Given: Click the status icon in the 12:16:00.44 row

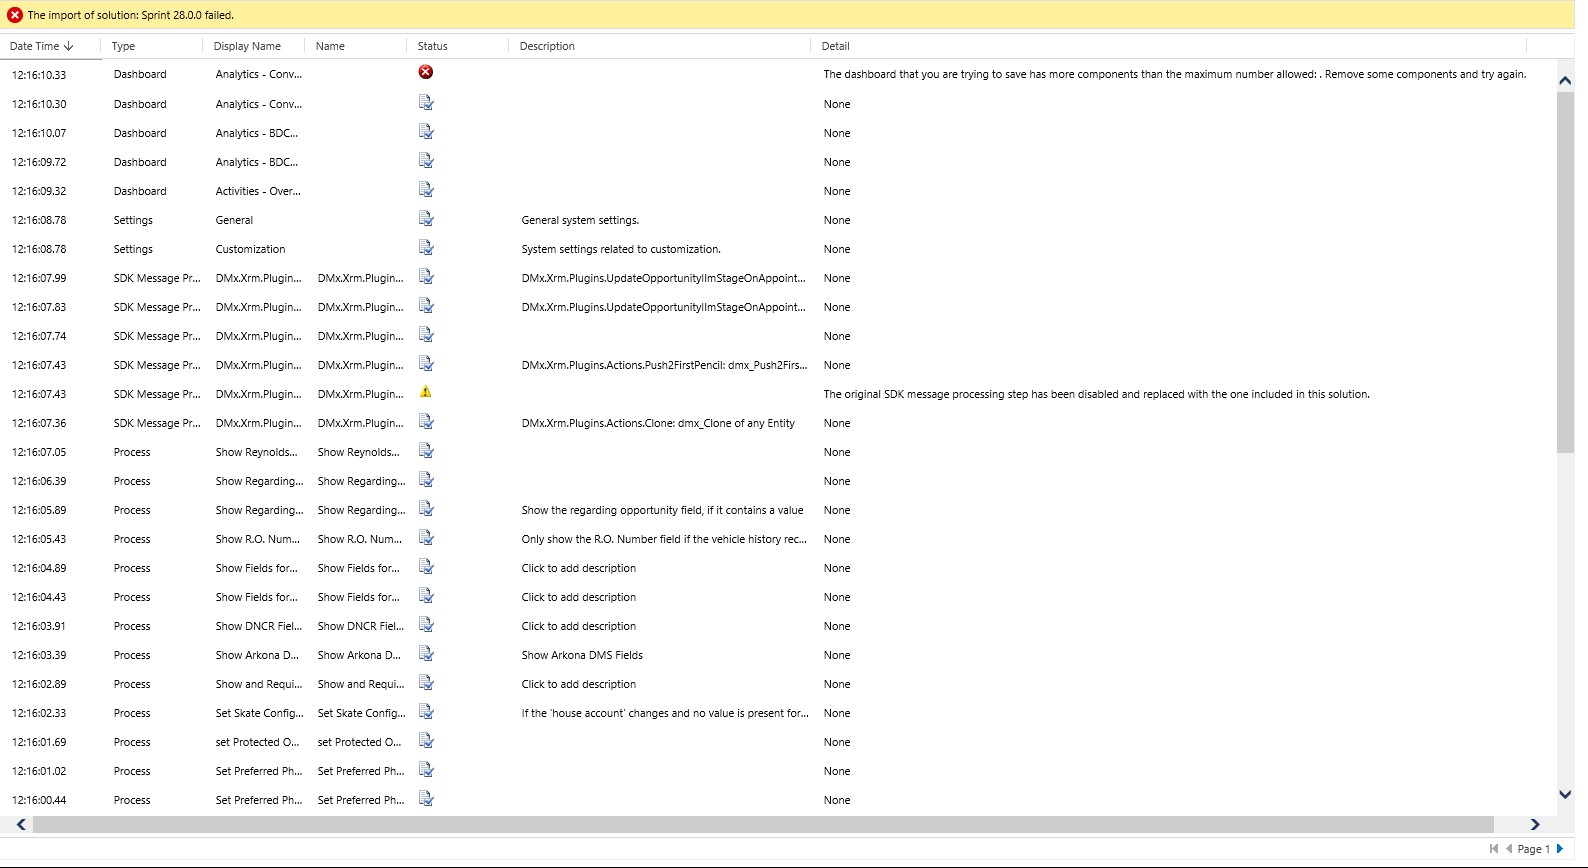Looking at the screenshot, I should [426, 798].
